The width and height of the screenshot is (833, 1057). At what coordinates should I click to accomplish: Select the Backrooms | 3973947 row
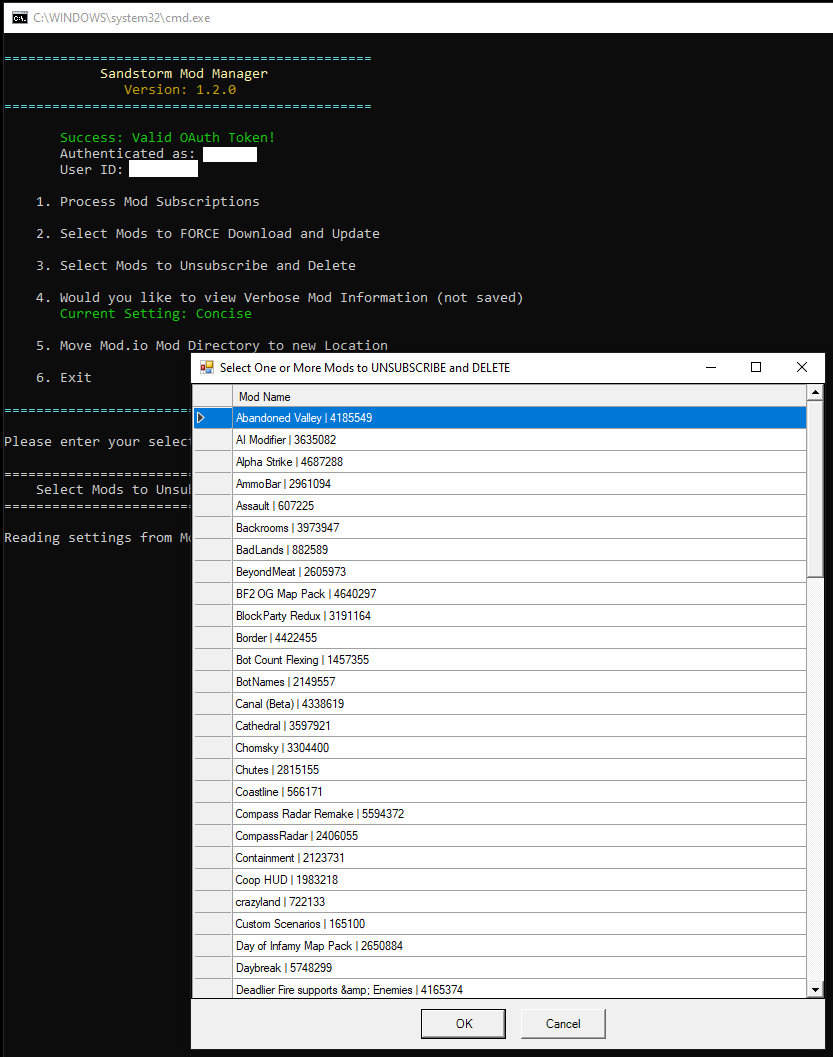pos(519,528)
